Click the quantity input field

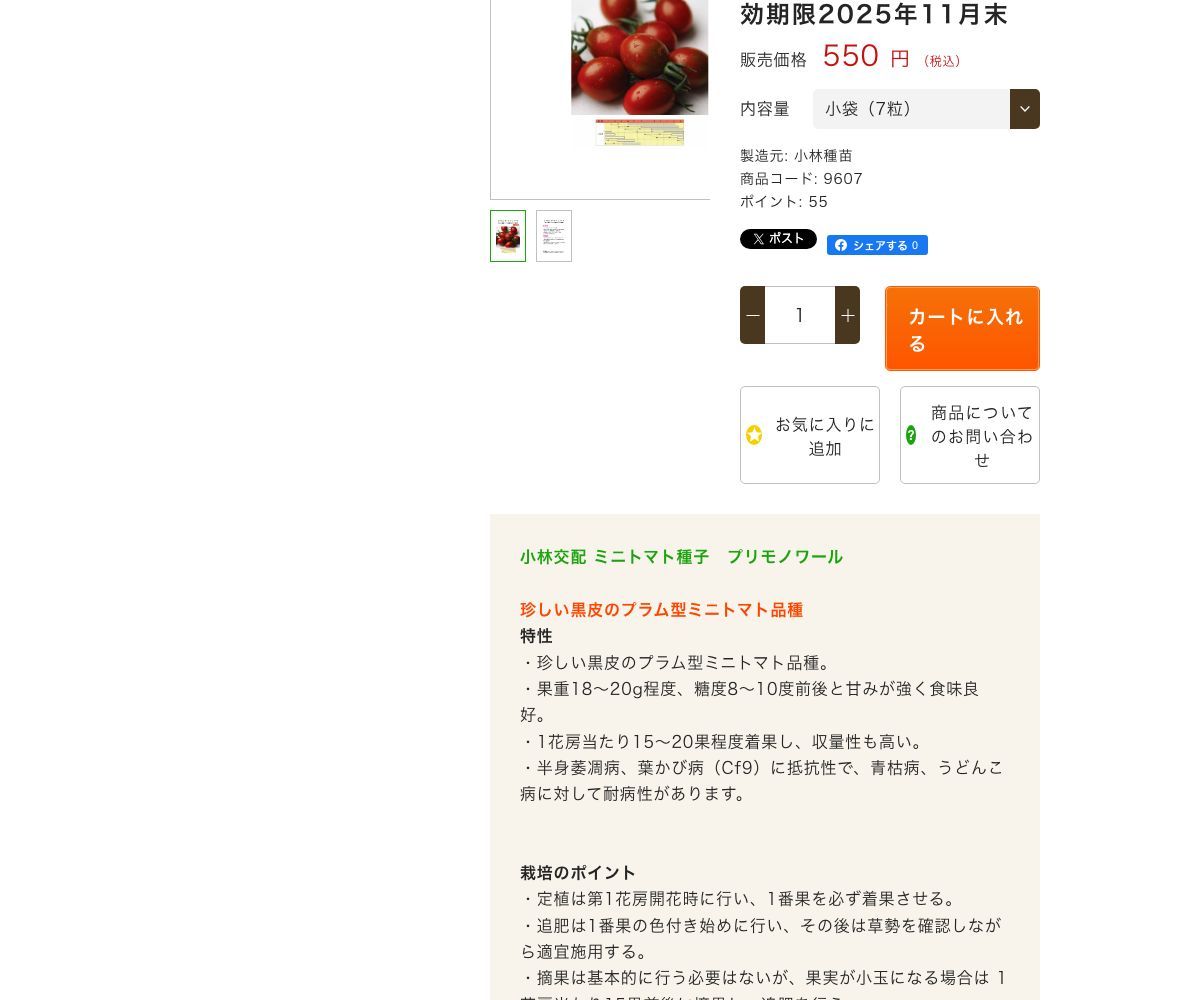coord(800,315)
